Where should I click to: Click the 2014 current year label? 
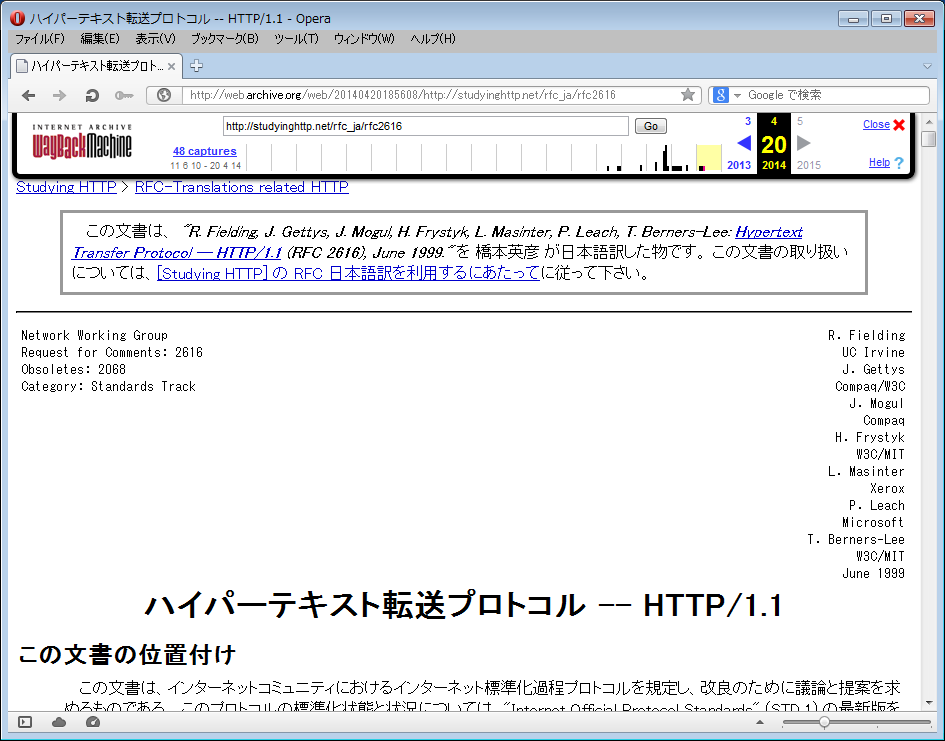point(774,165)
